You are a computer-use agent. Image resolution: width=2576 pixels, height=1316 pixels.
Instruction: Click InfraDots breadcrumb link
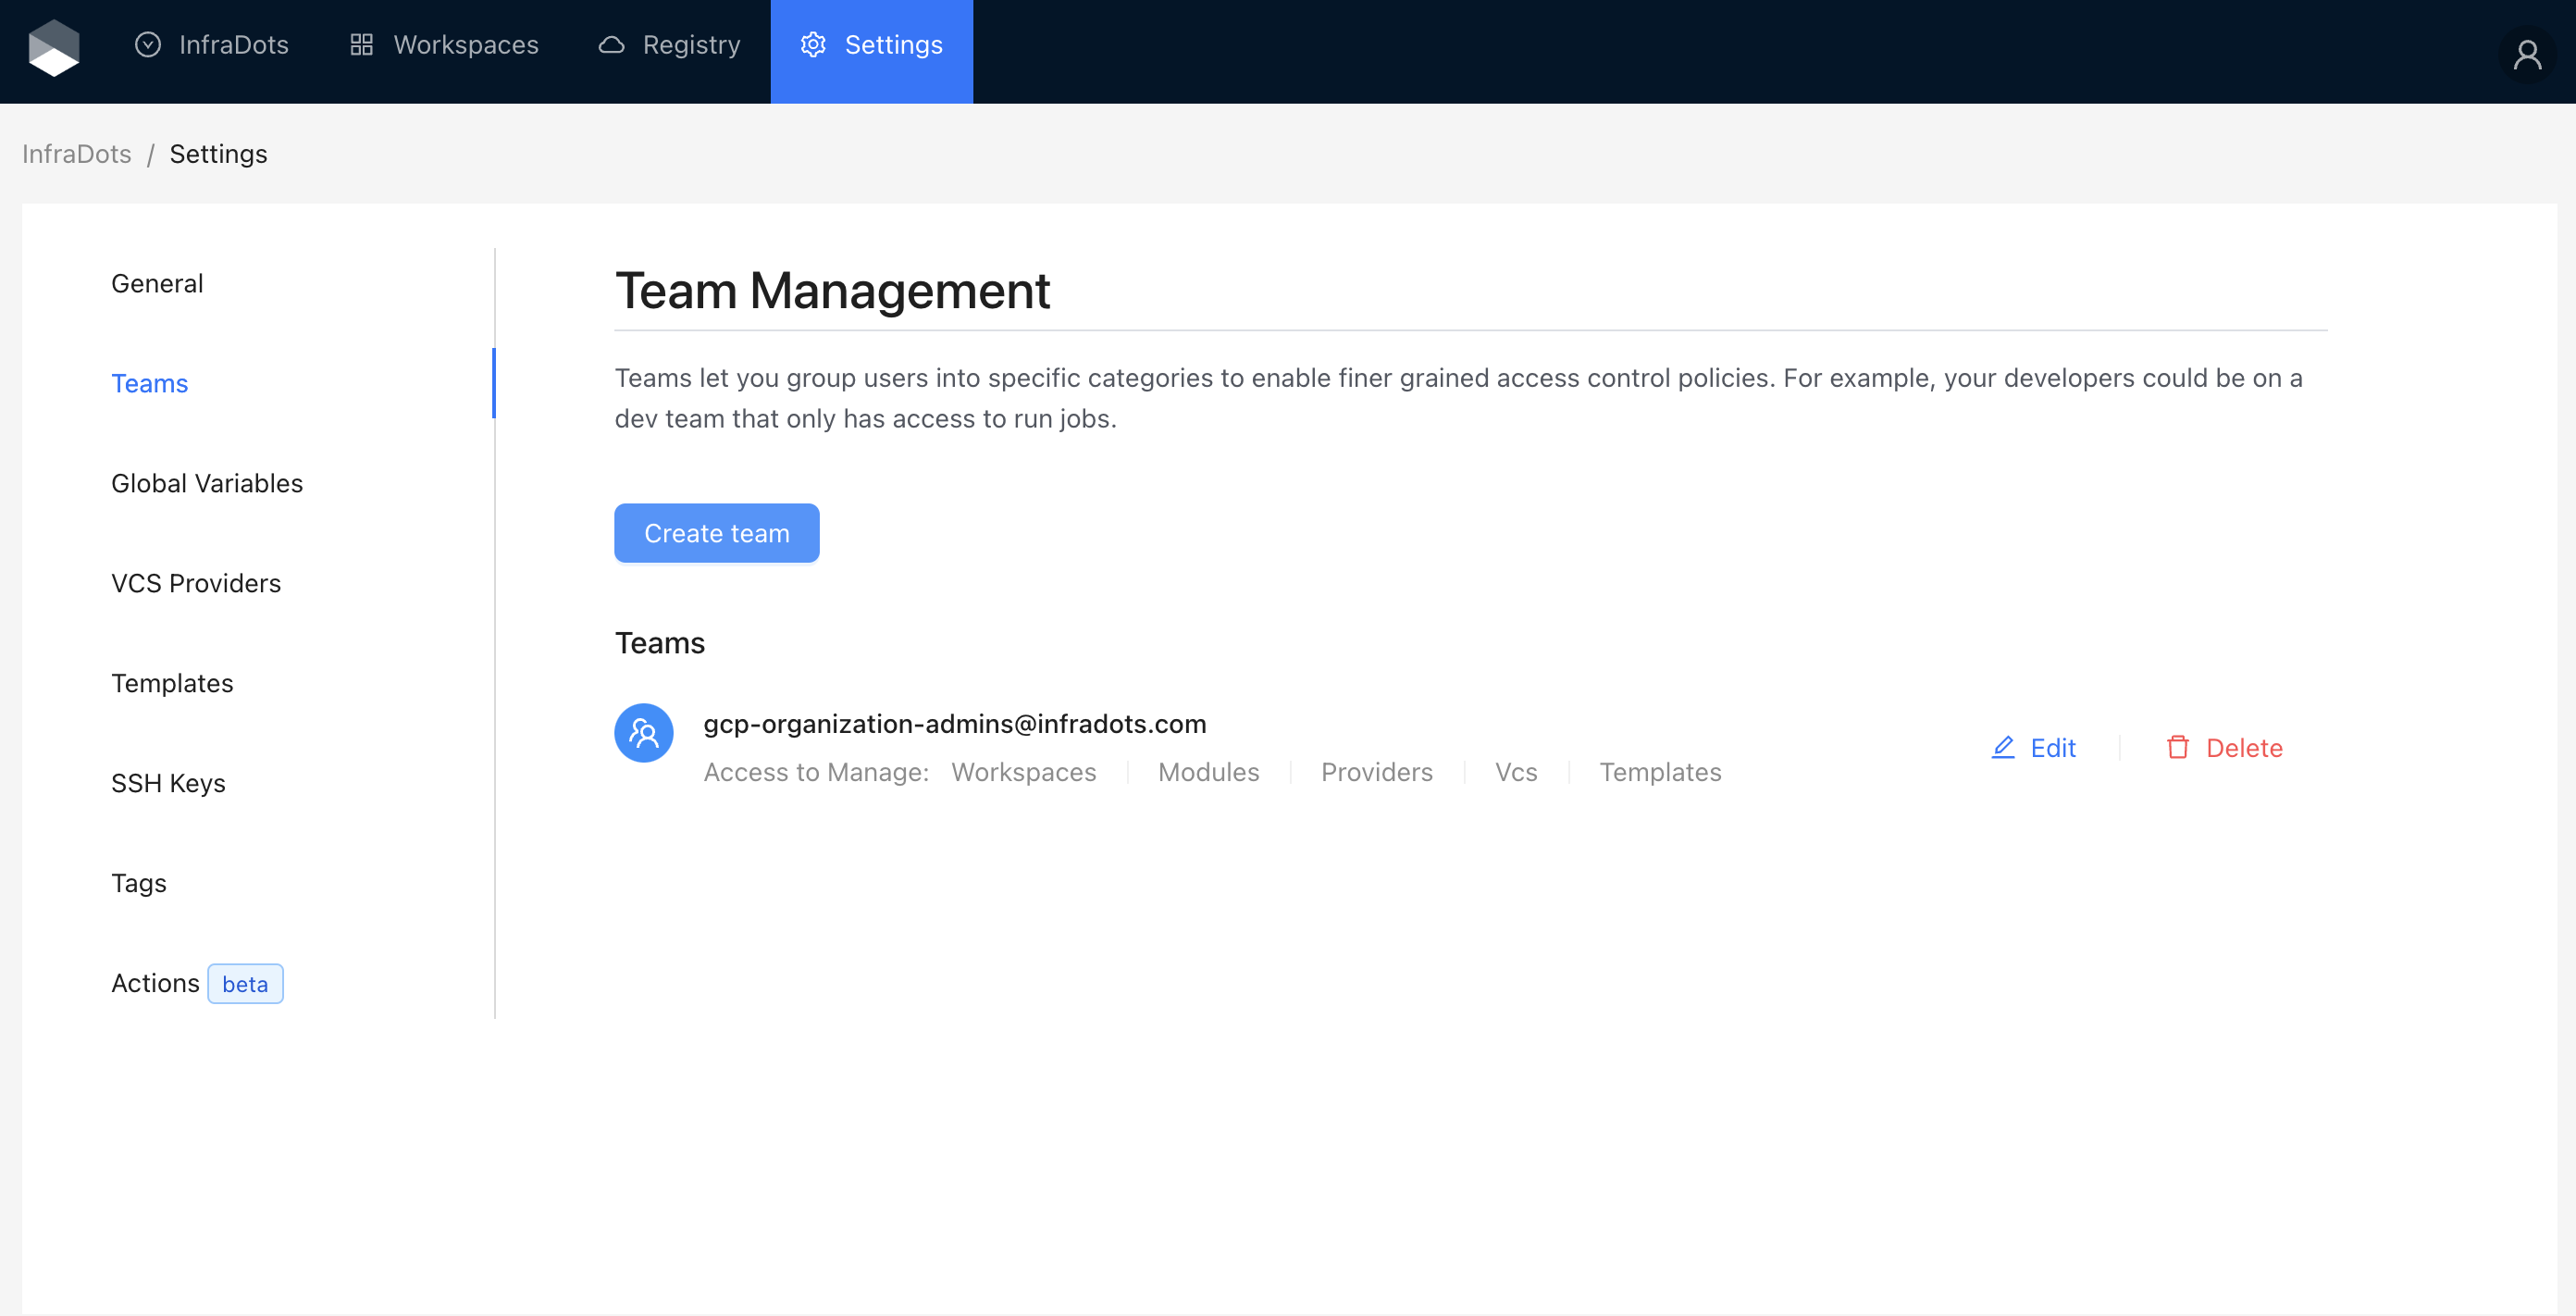77,154
